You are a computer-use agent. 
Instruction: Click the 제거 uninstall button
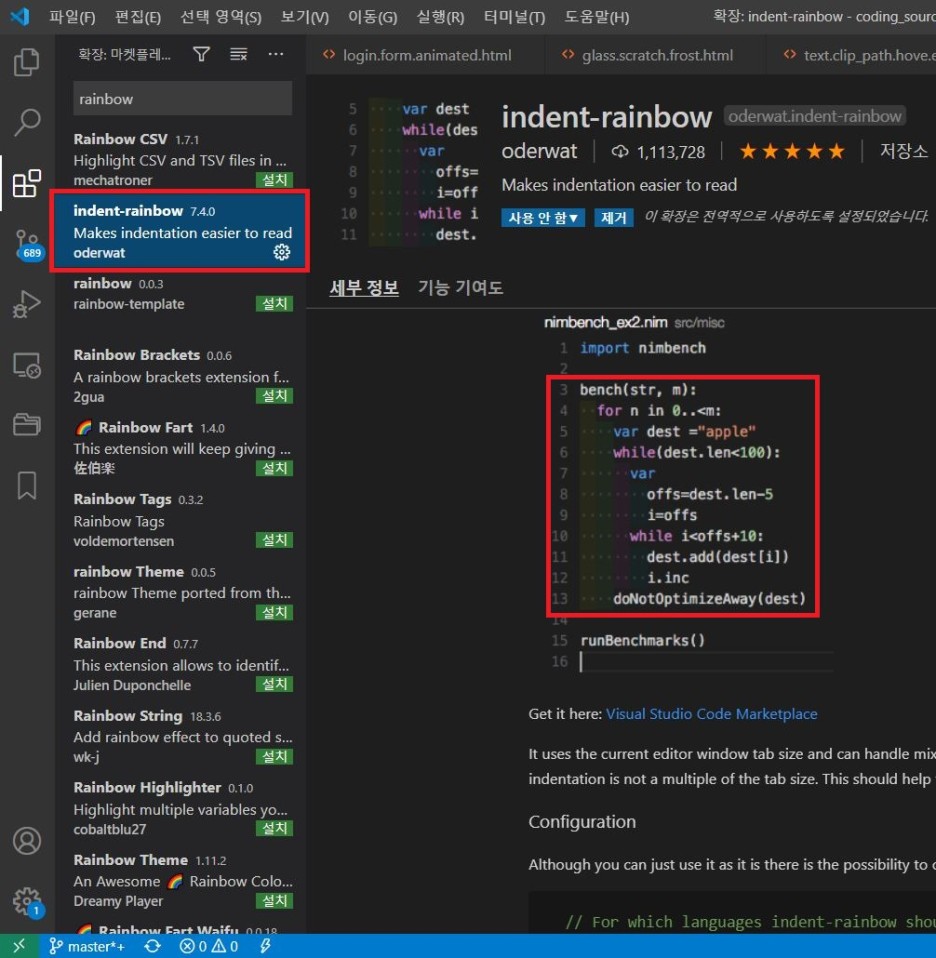pyautogui.click(x=613, y=218)
